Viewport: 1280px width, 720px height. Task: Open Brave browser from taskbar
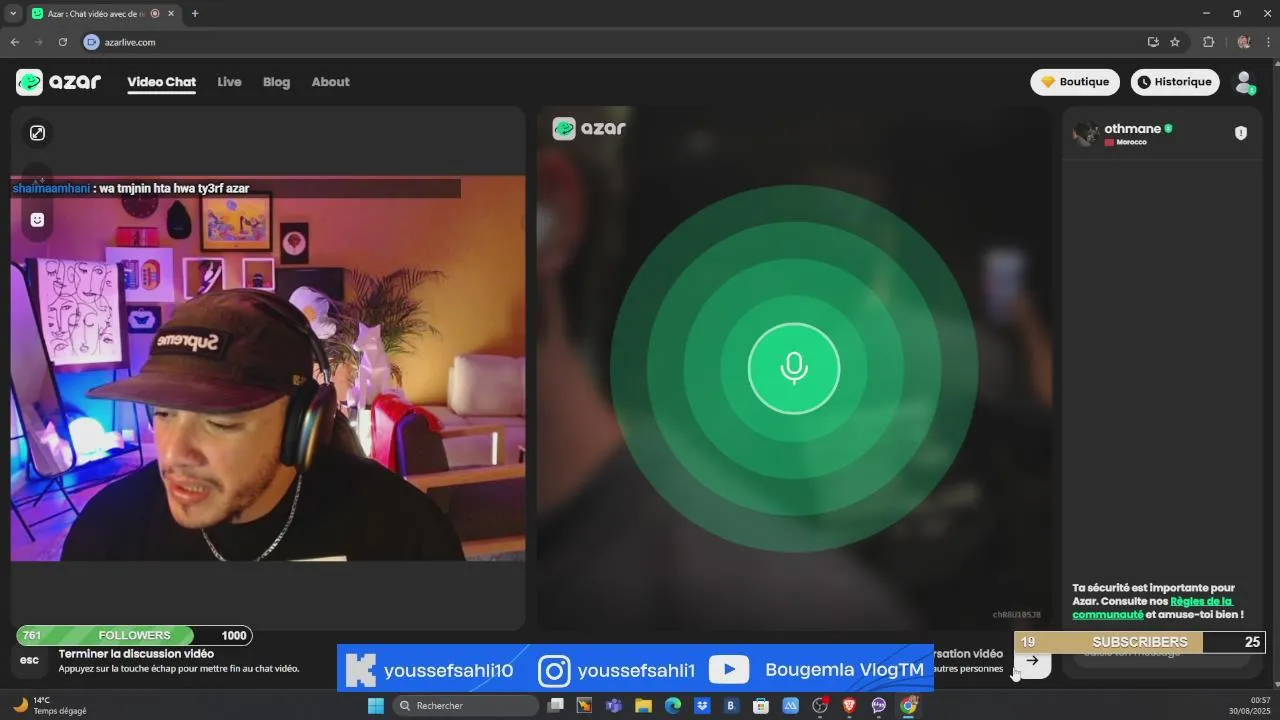point(849,706)
